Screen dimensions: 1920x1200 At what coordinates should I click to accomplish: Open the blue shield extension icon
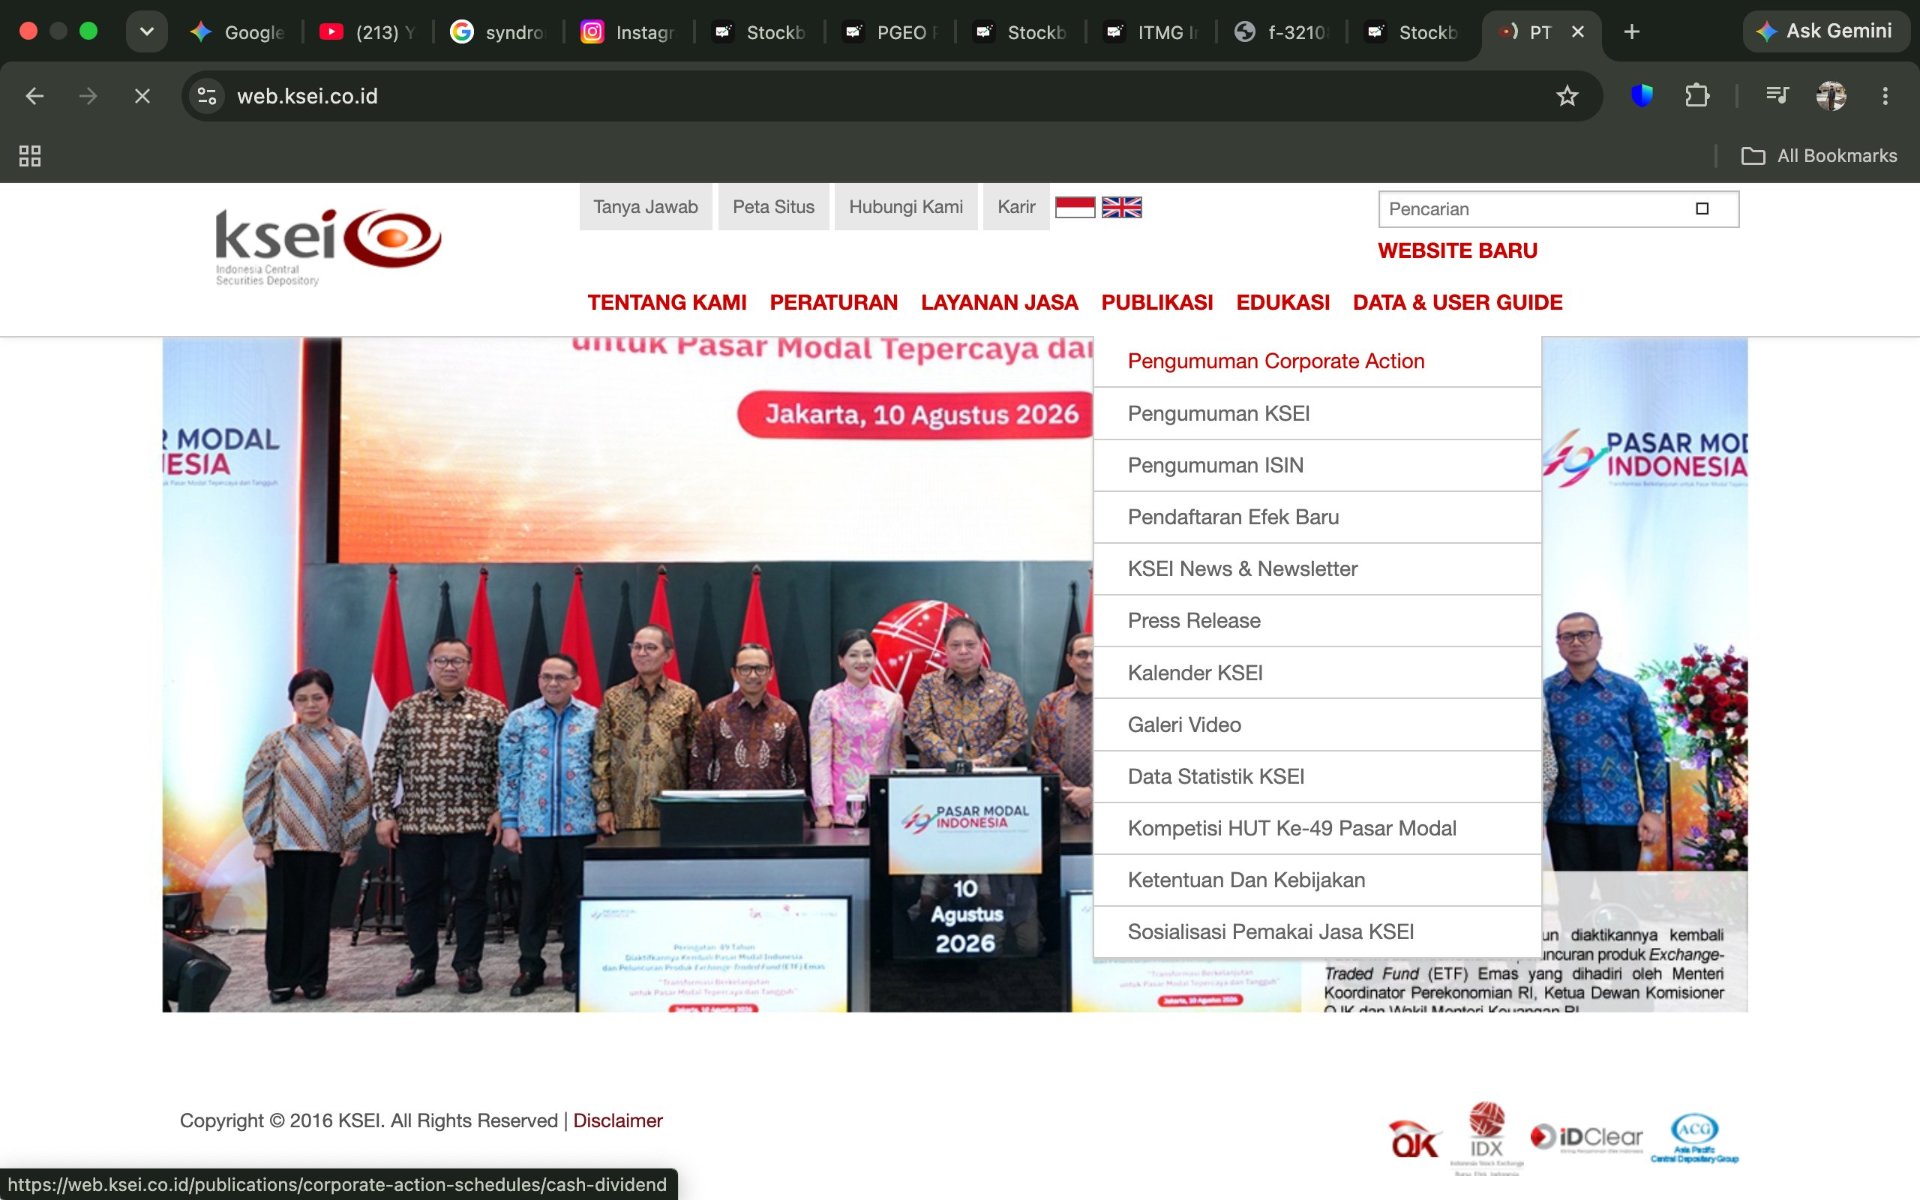(x=1642, y=96)
